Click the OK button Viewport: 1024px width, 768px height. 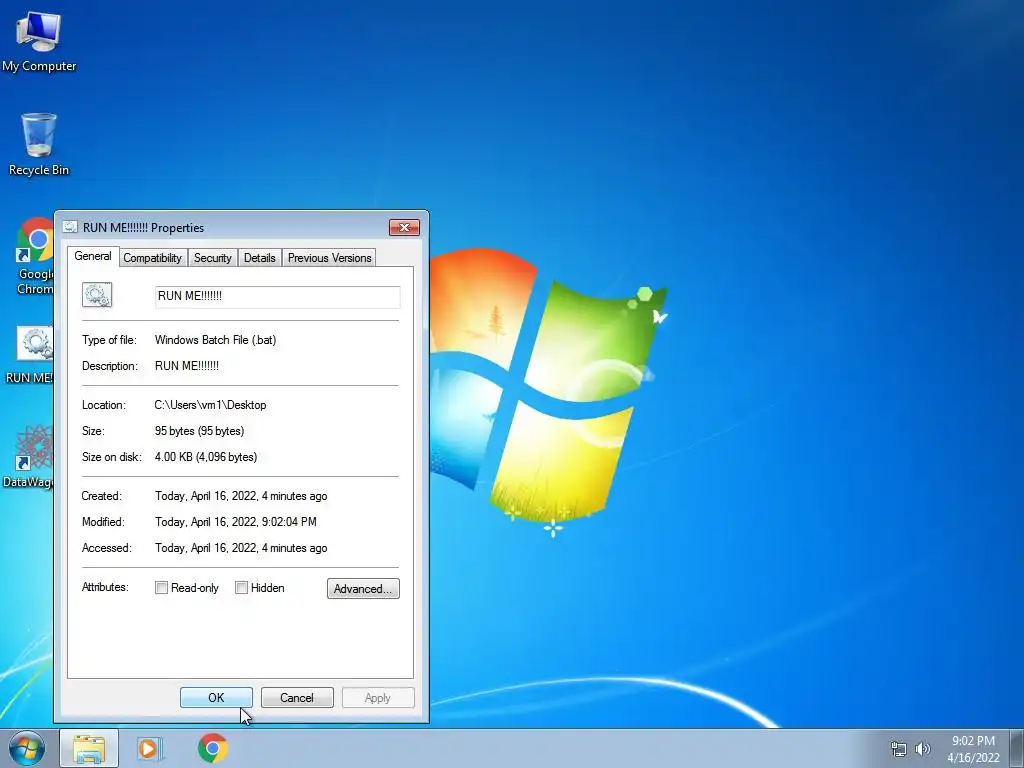[x=216, y=697]
